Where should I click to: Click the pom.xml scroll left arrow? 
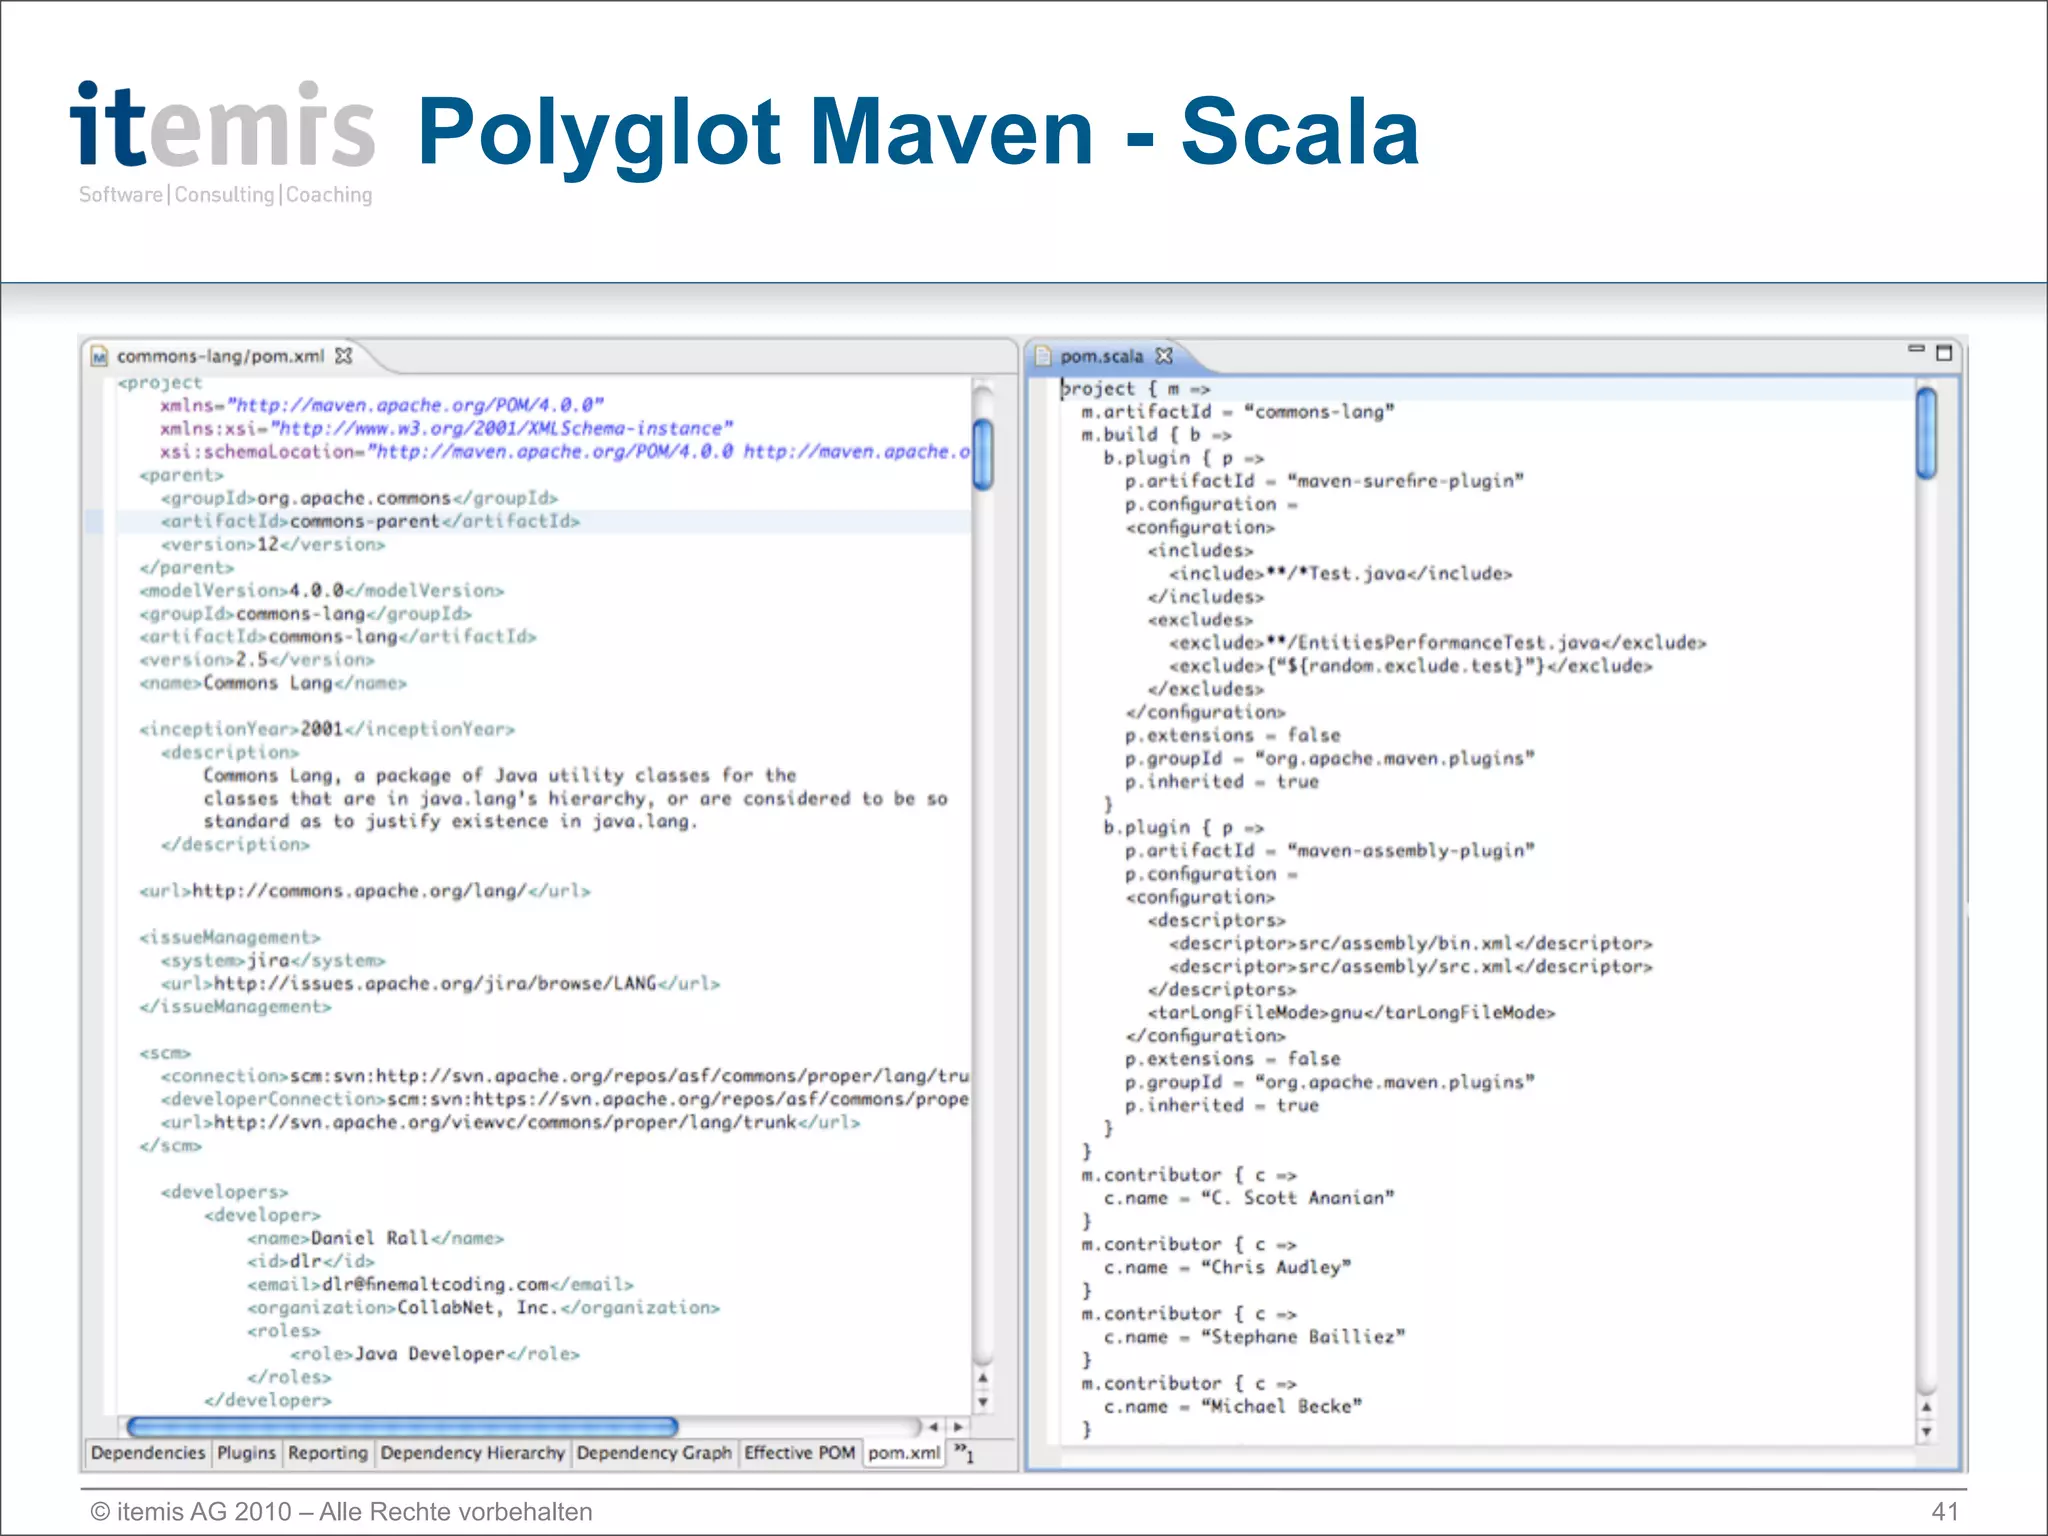coord(933,1427)
